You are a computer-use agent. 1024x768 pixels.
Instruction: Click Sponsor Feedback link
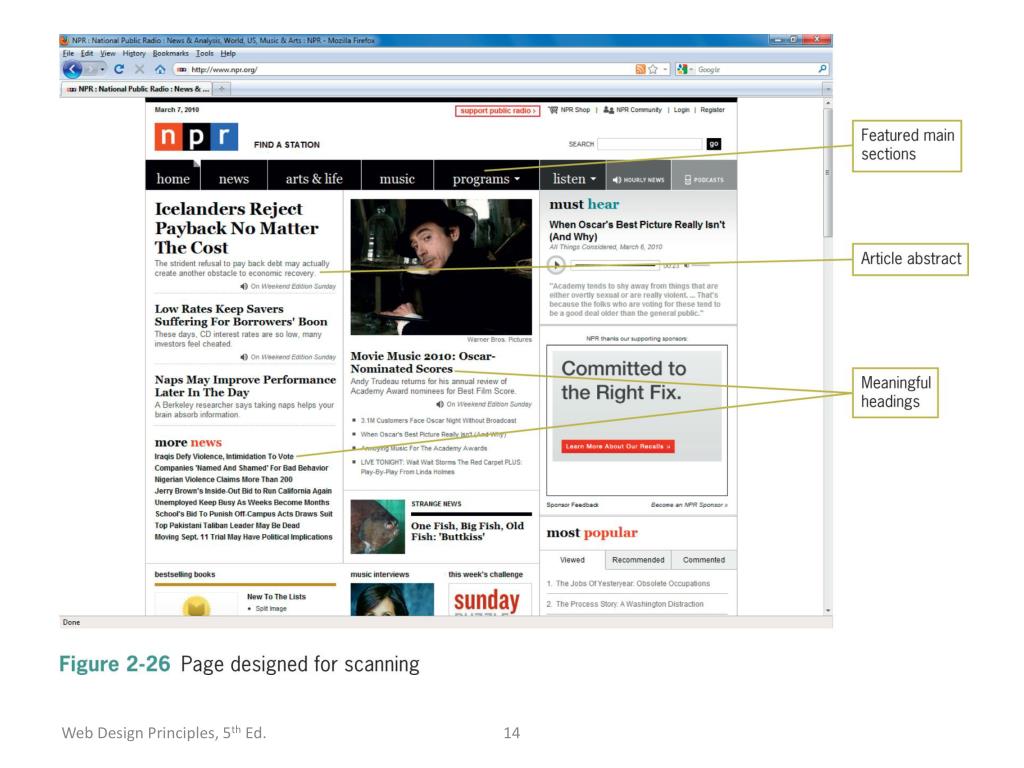pyautogui.click(x=572, y=505)
